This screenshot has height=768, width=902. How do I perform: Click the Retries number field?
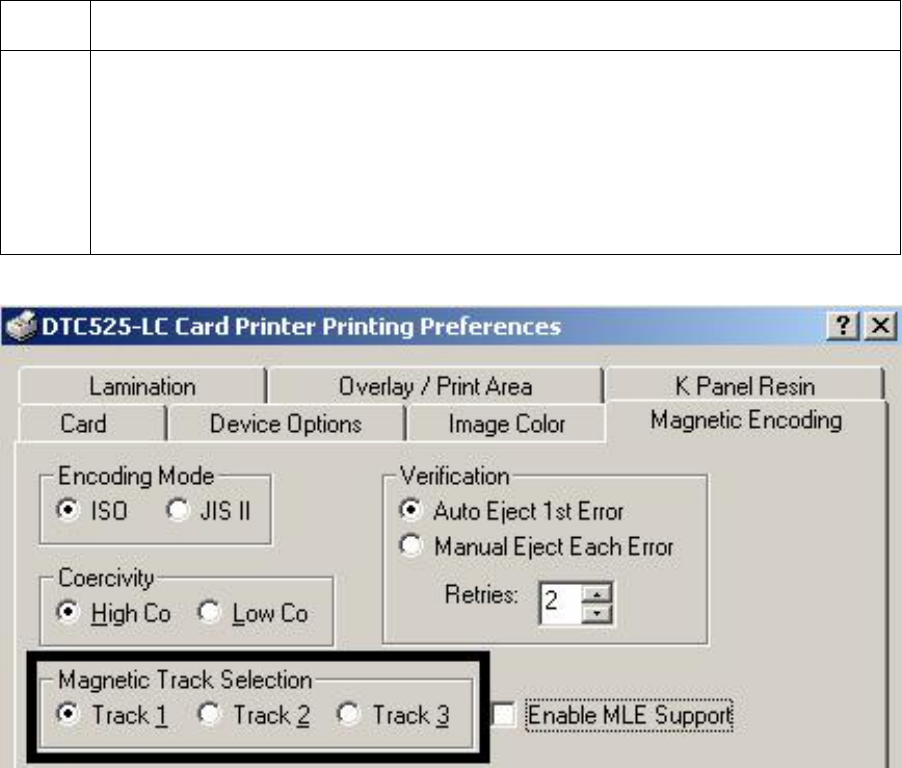coord(561,603)
